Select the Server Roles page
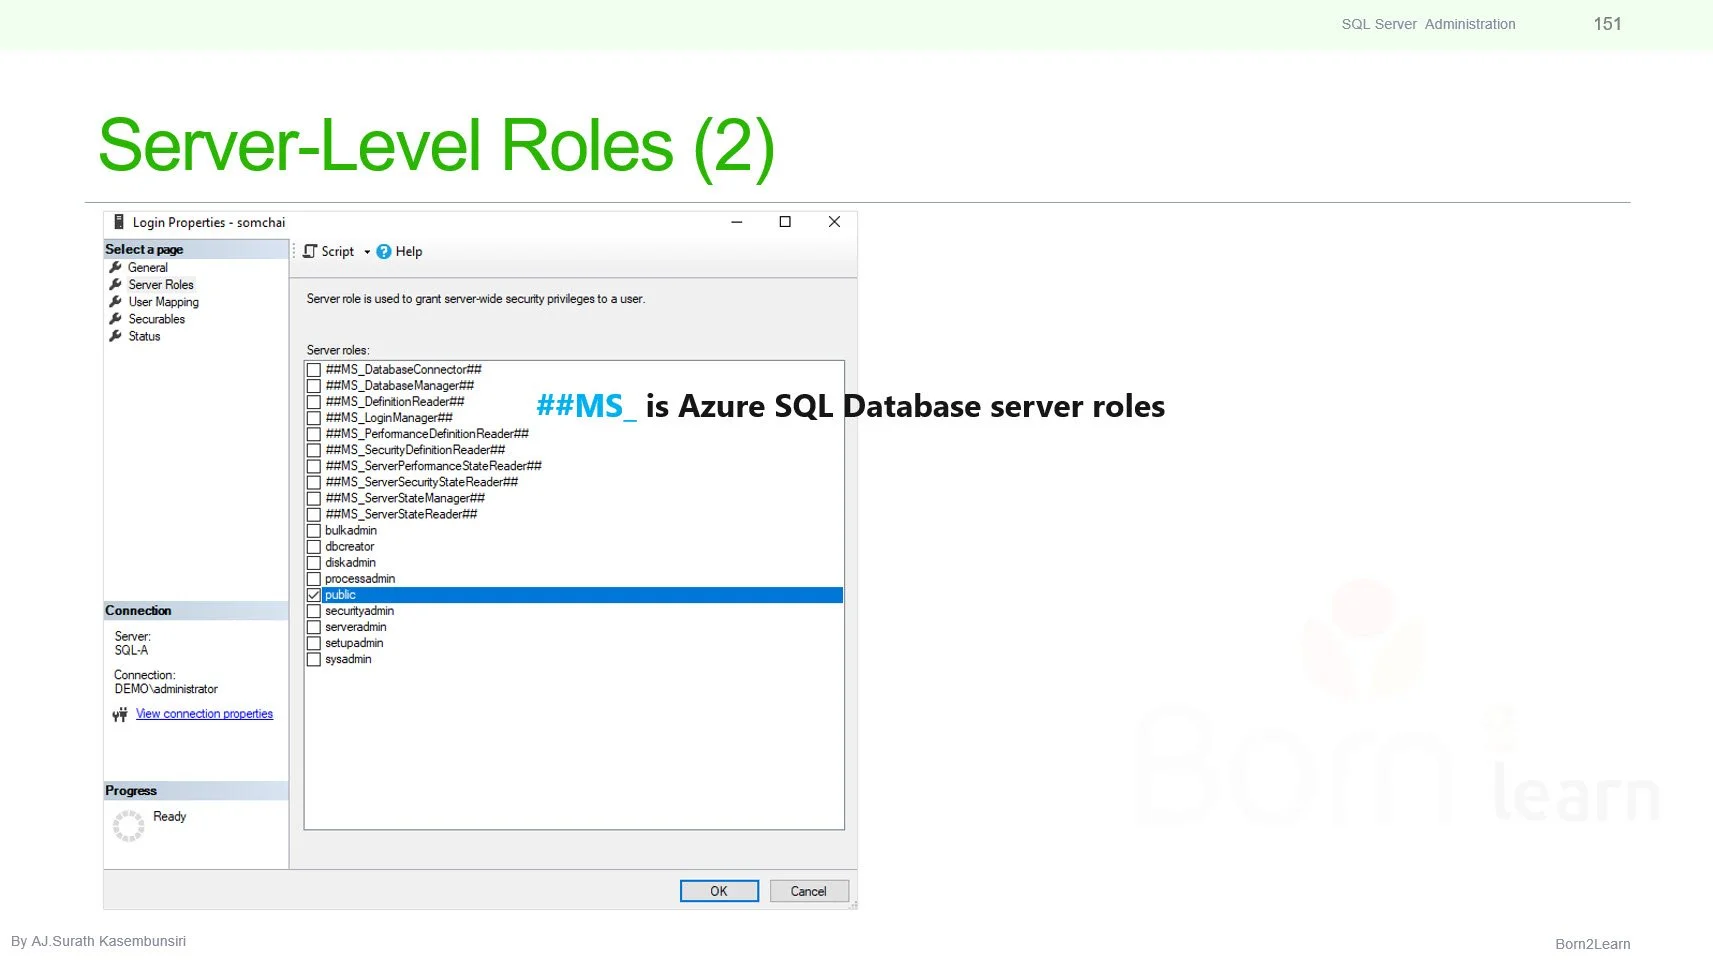The image size is (1713, 961). pyautogui.click(x=161, y=284)
